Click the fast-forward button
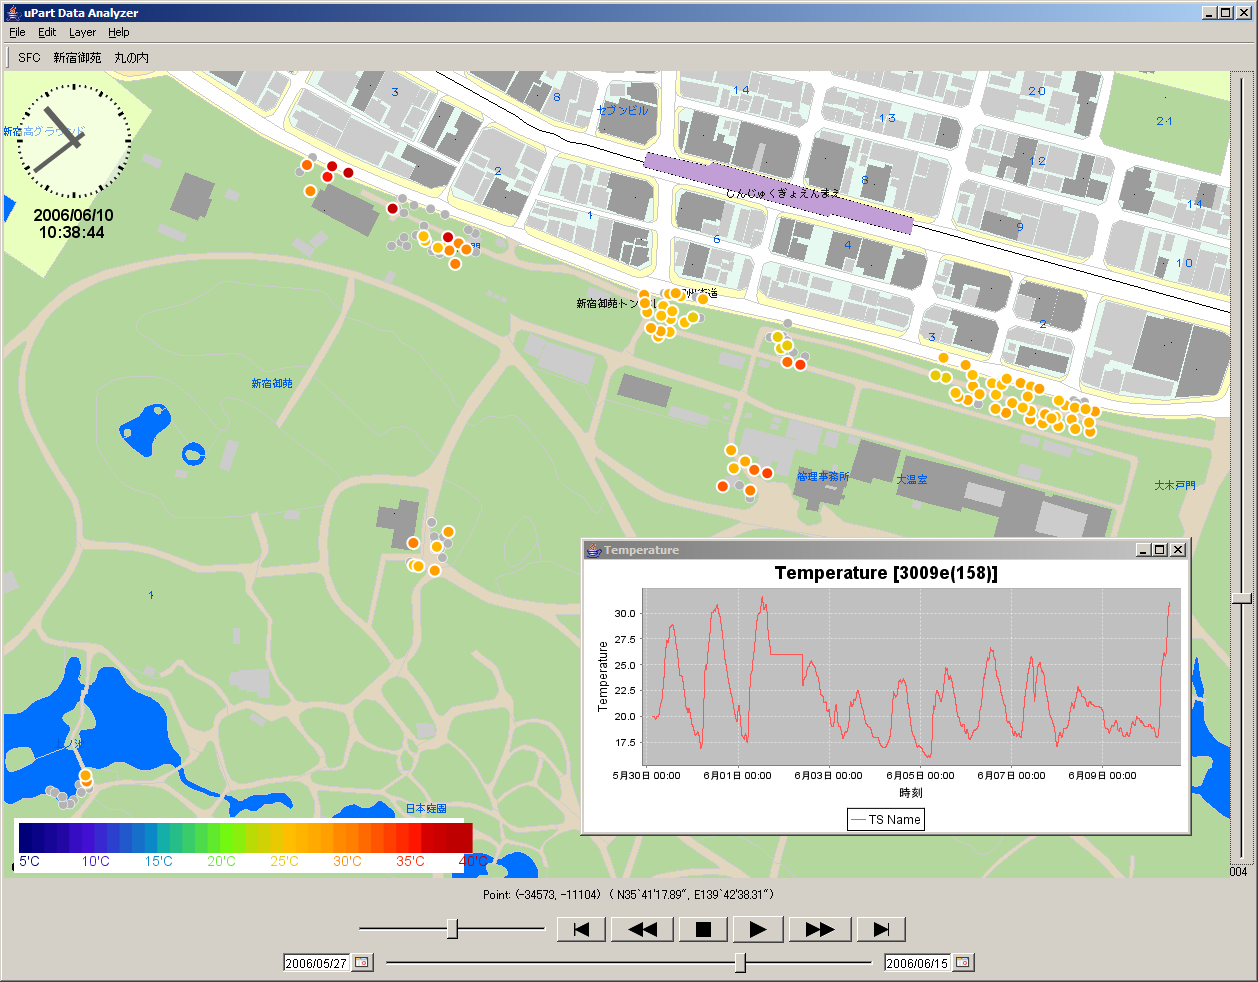 click(819, 929)
